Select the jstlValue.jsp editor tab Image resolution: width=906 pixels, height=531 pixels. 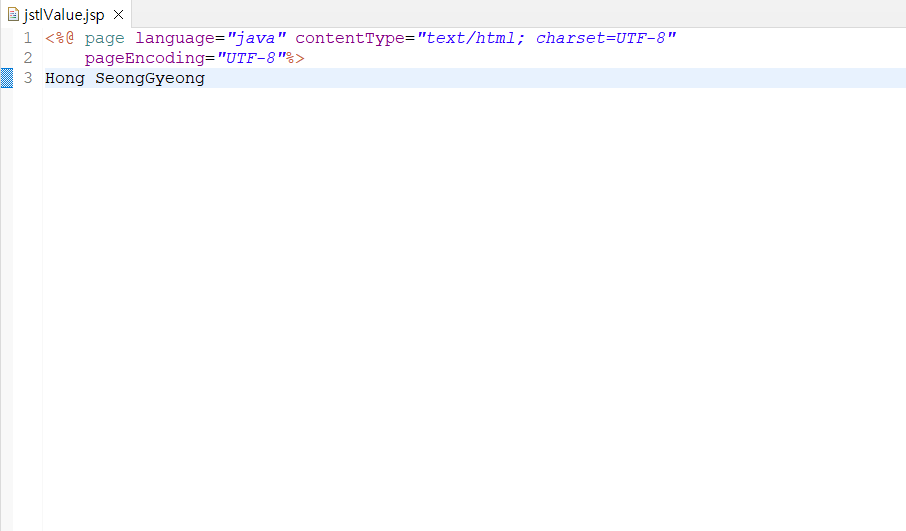point(66,14)
